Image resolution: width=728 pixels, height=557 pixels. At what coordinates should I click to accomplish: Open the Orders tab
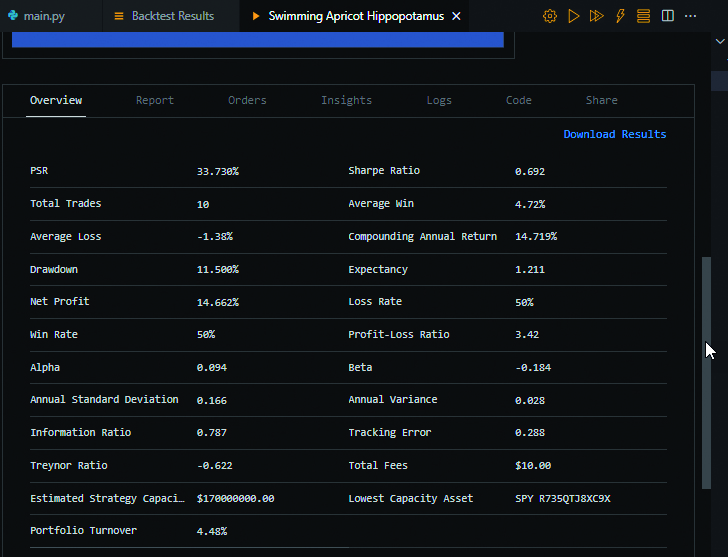point(247,100)
